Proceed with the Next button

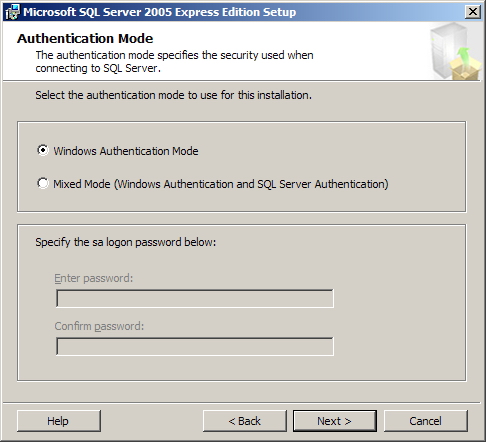(x=335, y=421)
